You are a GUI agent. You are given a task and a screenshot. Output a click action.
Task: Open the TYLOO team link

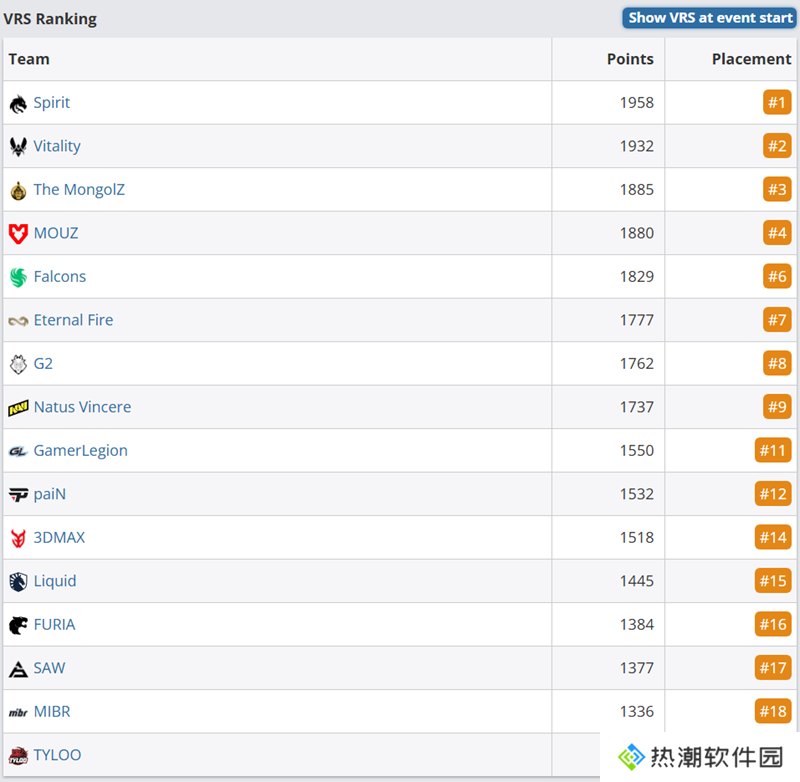point(58,755)
